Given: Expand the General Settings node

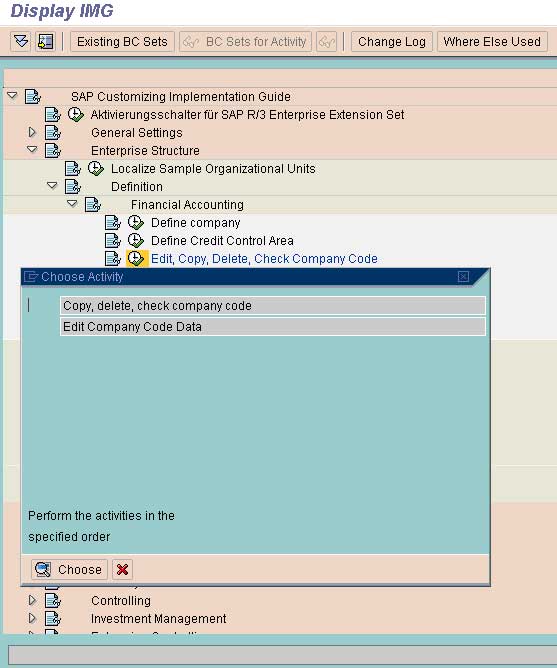Looking at the screenshot, I should point(32,132).
